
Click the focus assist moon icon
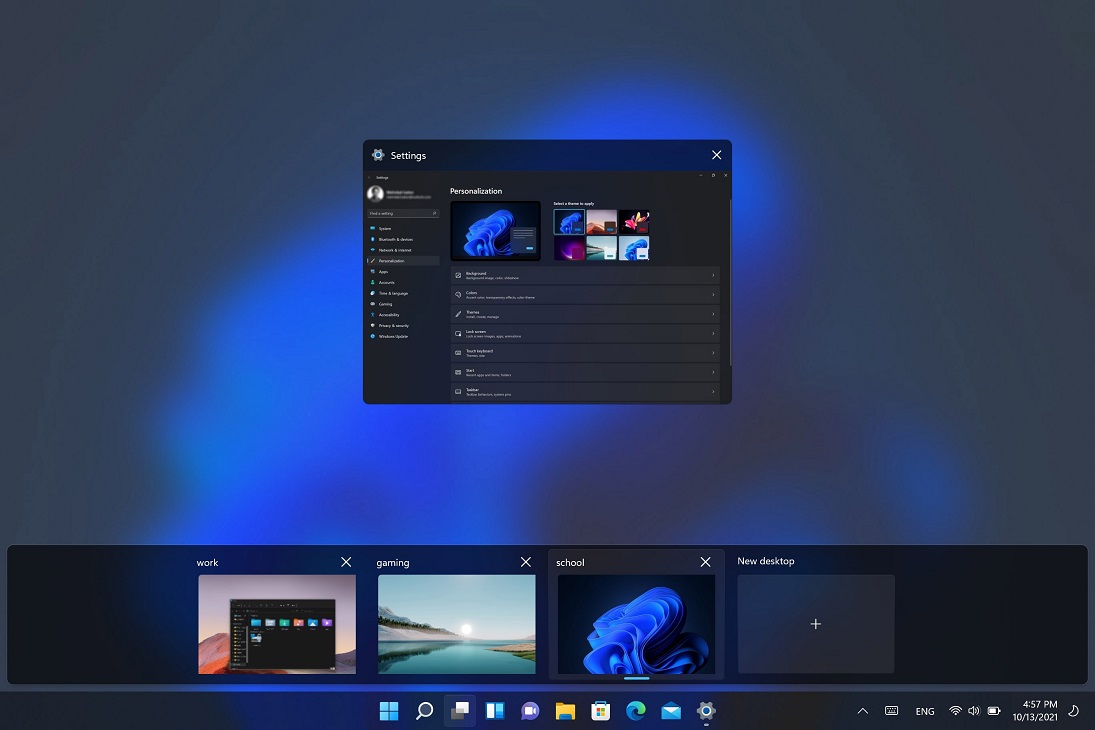1073,711
